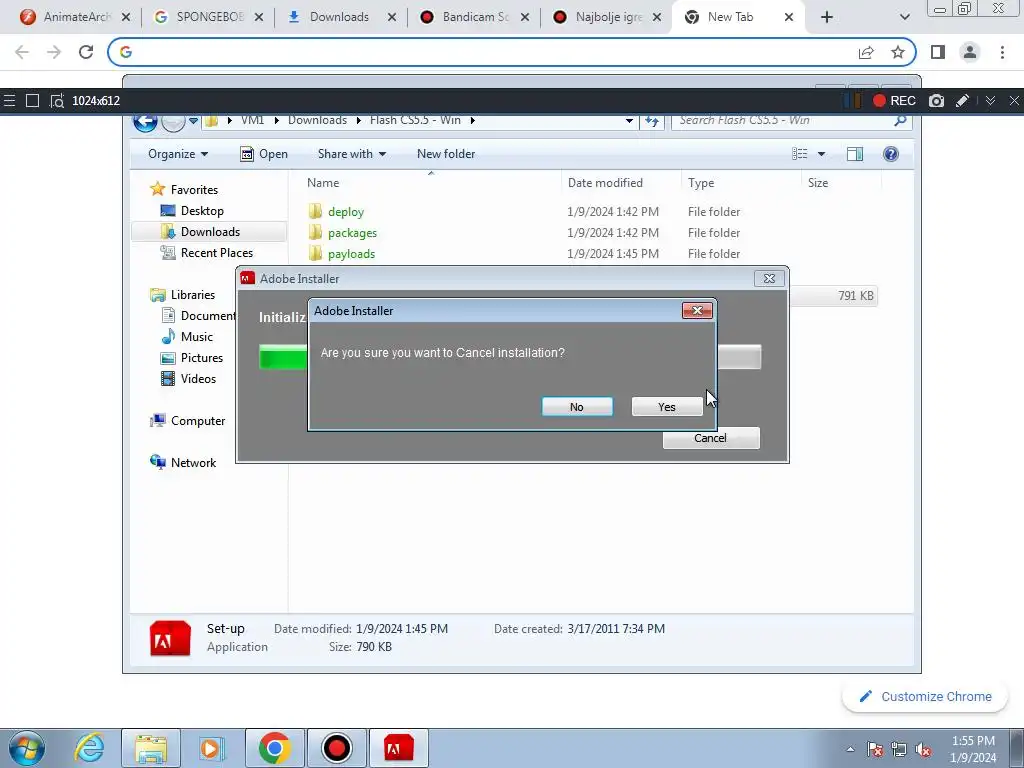Select Videos library
The image size is (1024, 768).
198,379
